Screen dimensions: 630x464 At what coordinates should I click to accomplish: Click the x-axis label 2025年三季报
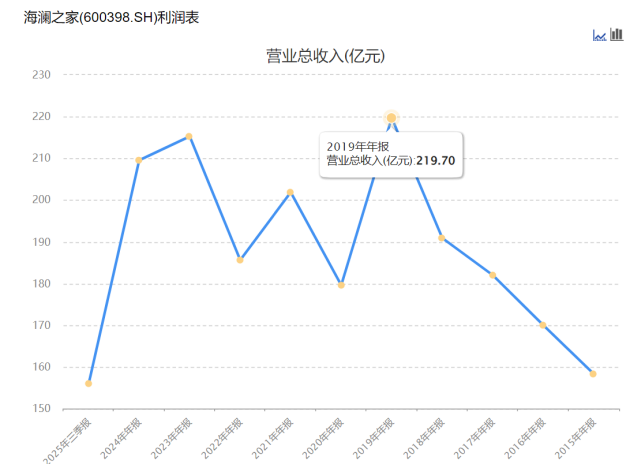[67, 441]
